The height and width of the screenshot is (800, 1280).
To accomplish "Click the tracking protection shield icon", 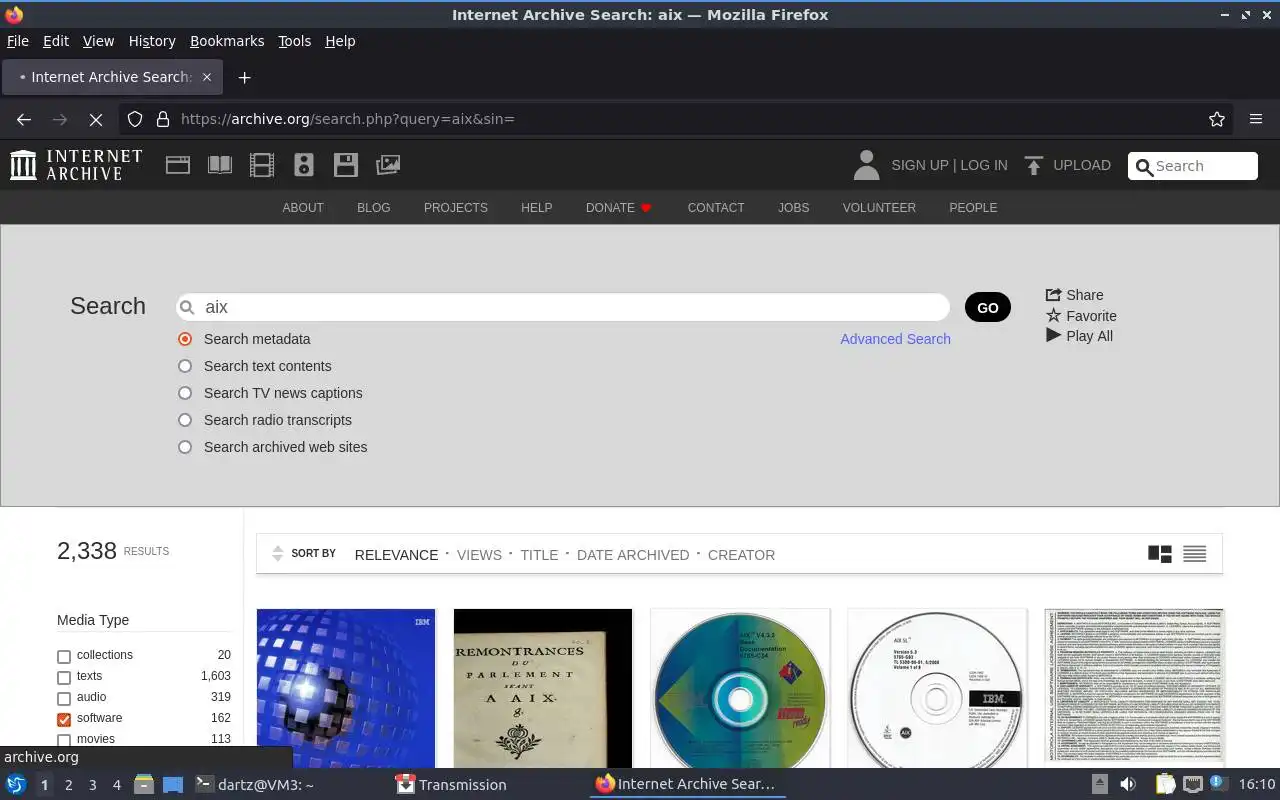I will point(135,119).
